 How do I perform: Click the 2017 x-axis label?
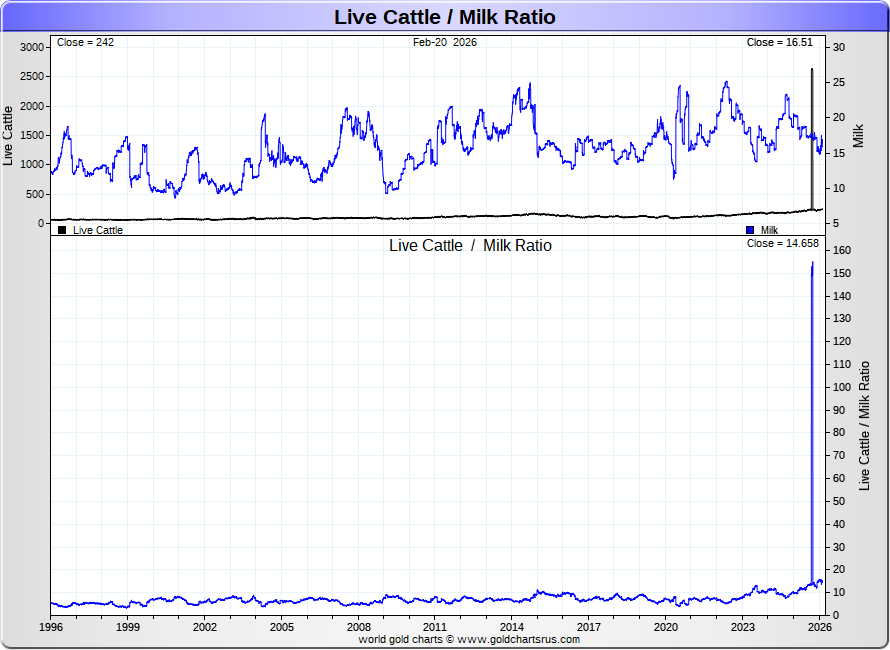click(x=589, y=627)
